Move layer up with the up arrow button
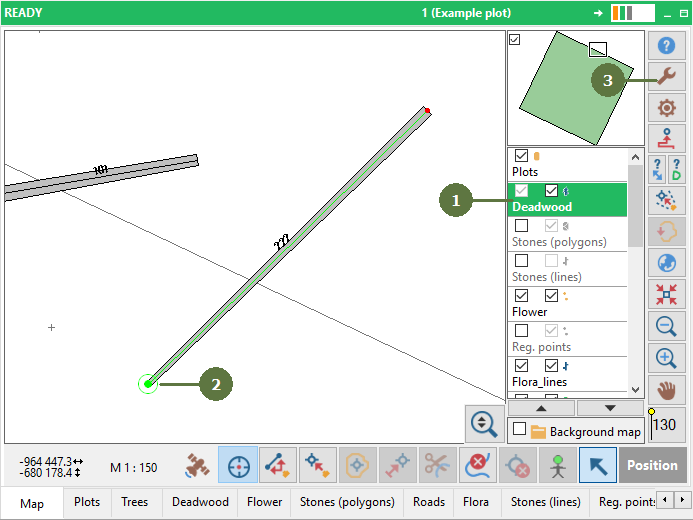This screenshot has width=693, height=520. 541,408
